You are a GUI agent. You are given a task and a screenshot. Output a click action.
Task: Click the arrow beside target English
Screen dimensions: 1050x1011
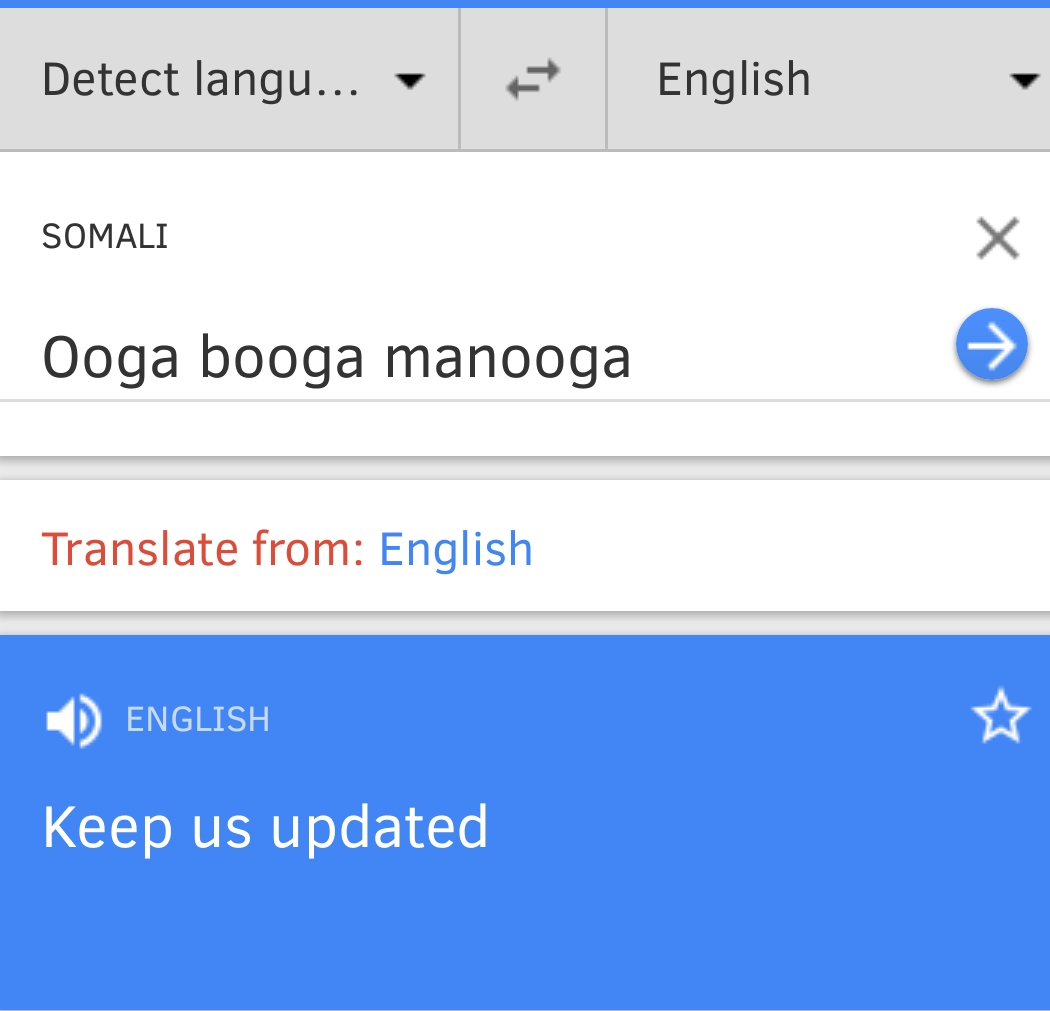coord(1023,81)
